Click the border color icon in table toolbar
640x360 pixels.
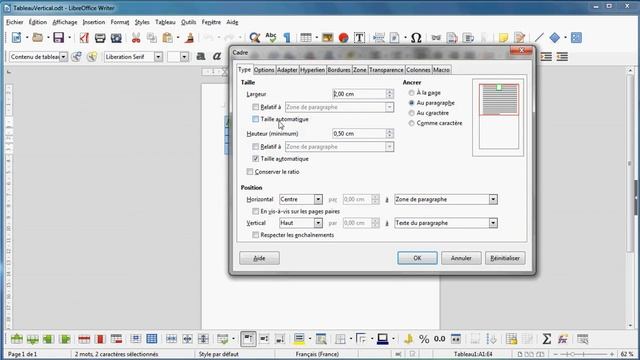[382, 339]
